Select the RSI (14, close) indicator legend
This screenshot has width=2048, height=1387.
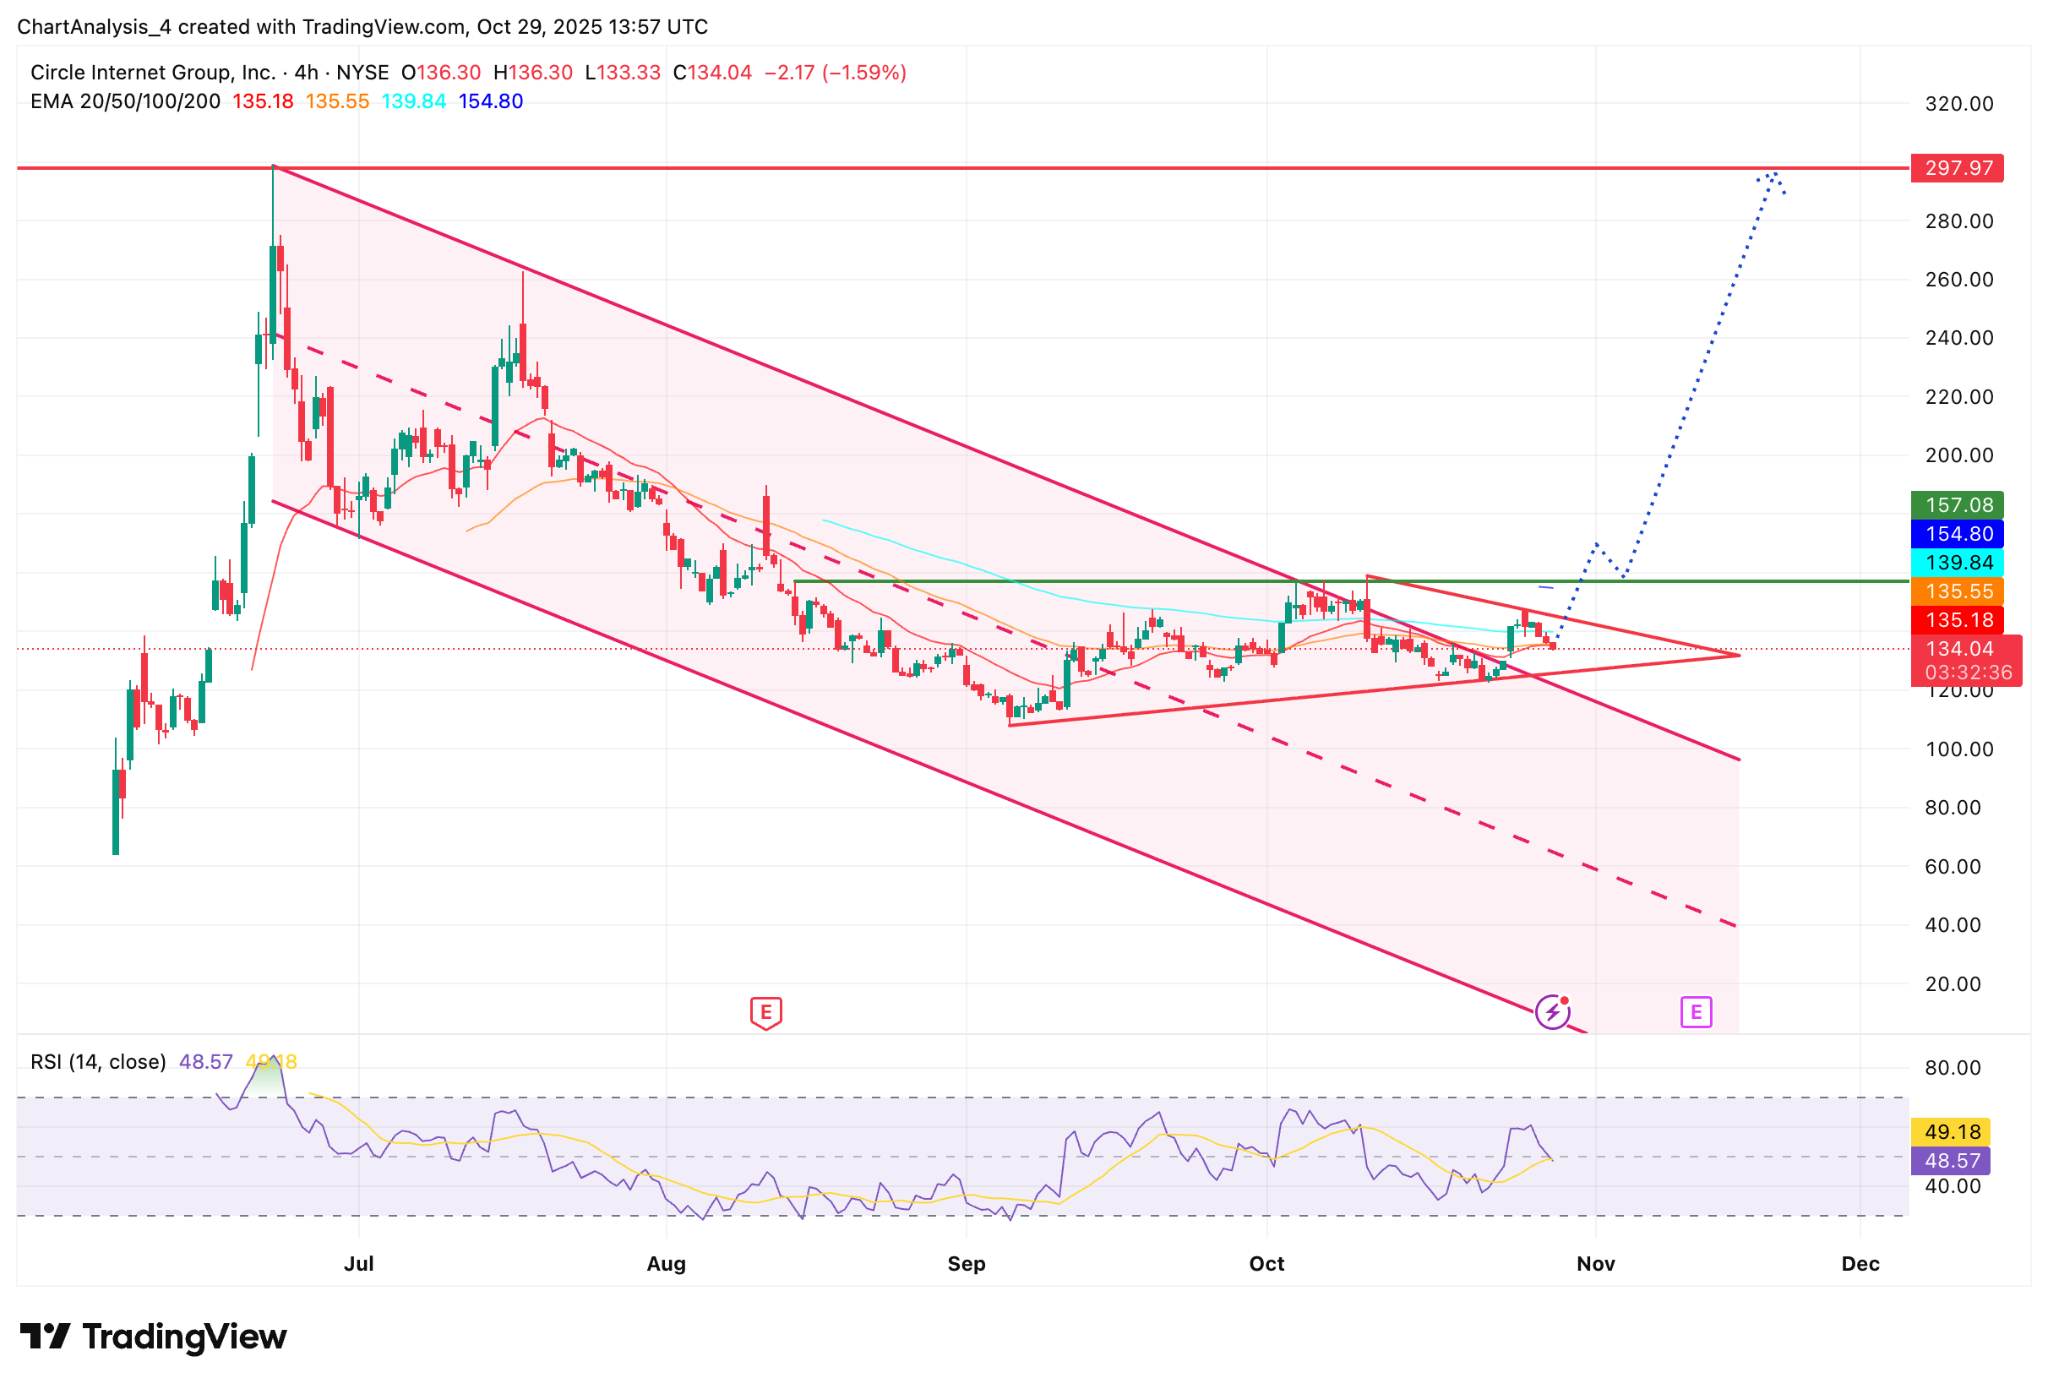click(x=98, y=1061)
